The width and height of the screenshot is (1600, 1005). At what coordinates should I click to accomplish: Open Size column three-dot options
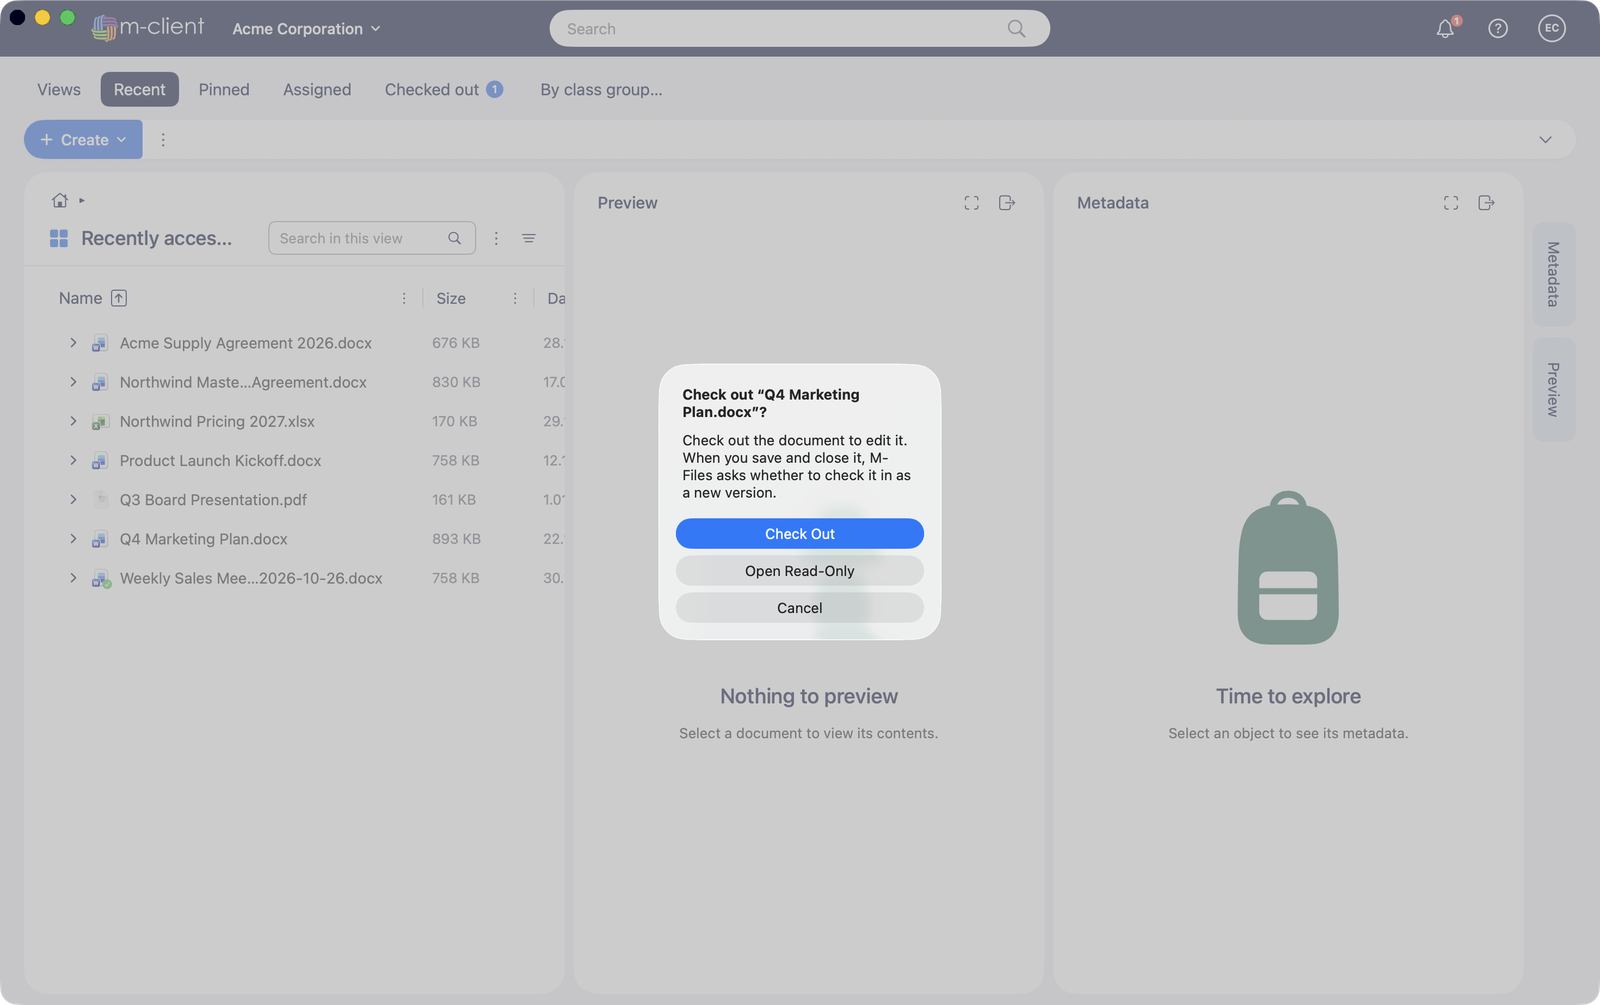click(515, 298)
